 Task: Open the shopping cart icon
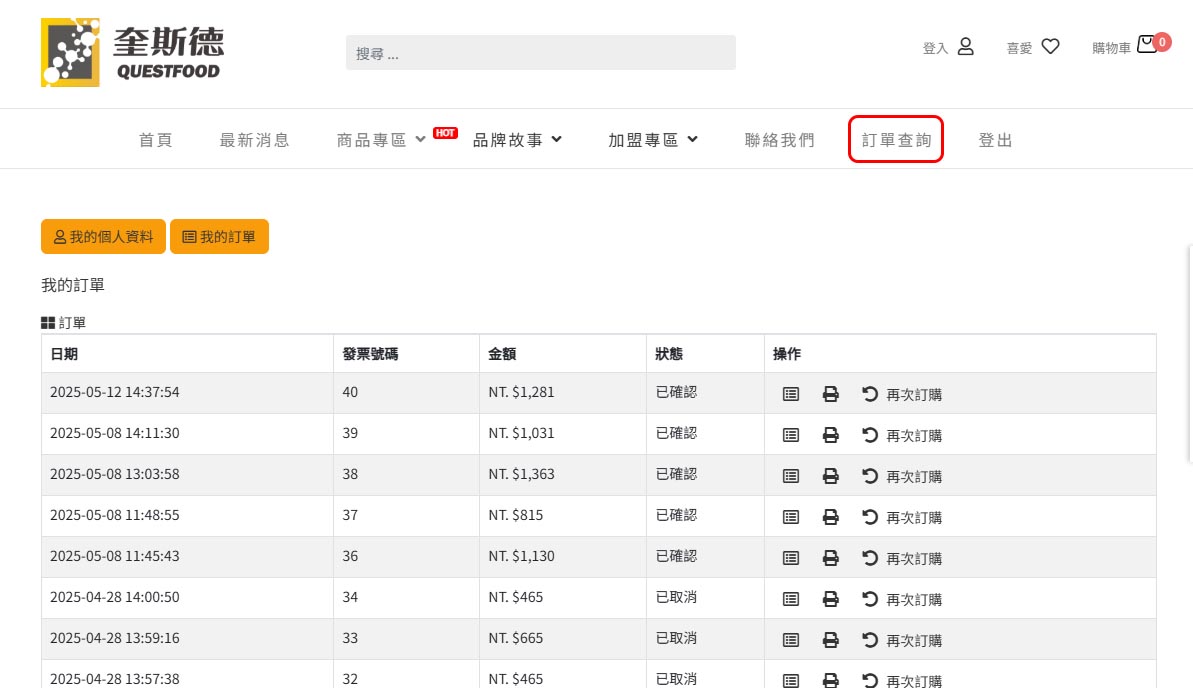point(1147,45)
